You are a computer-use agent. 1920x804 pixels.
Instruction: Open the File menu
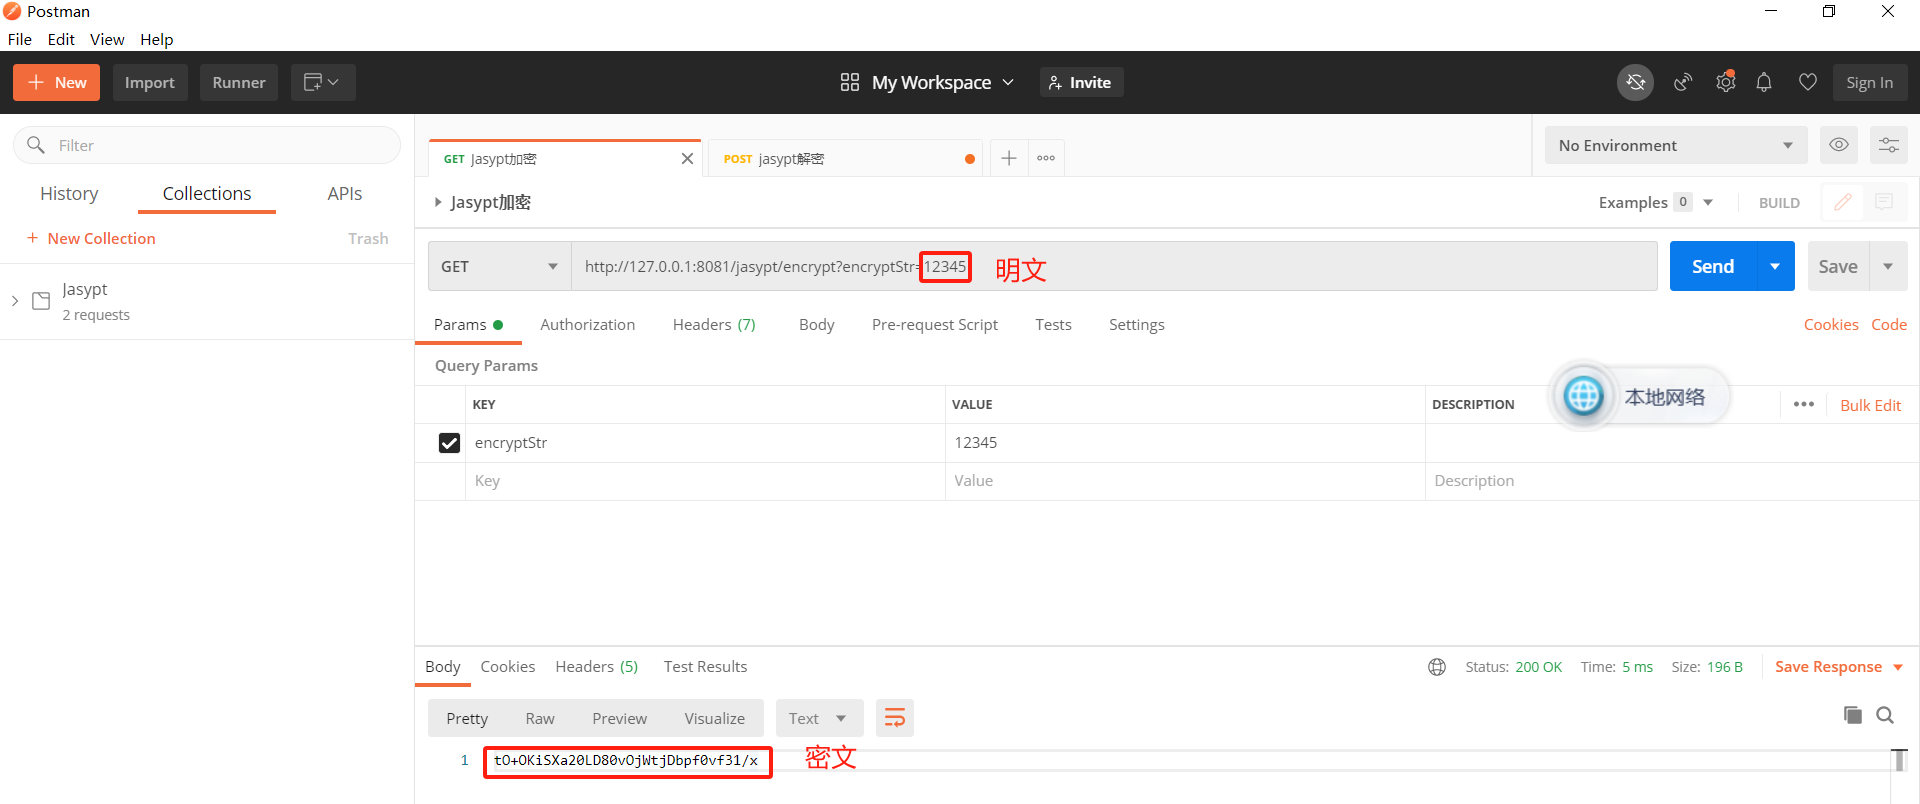point(20,39)
